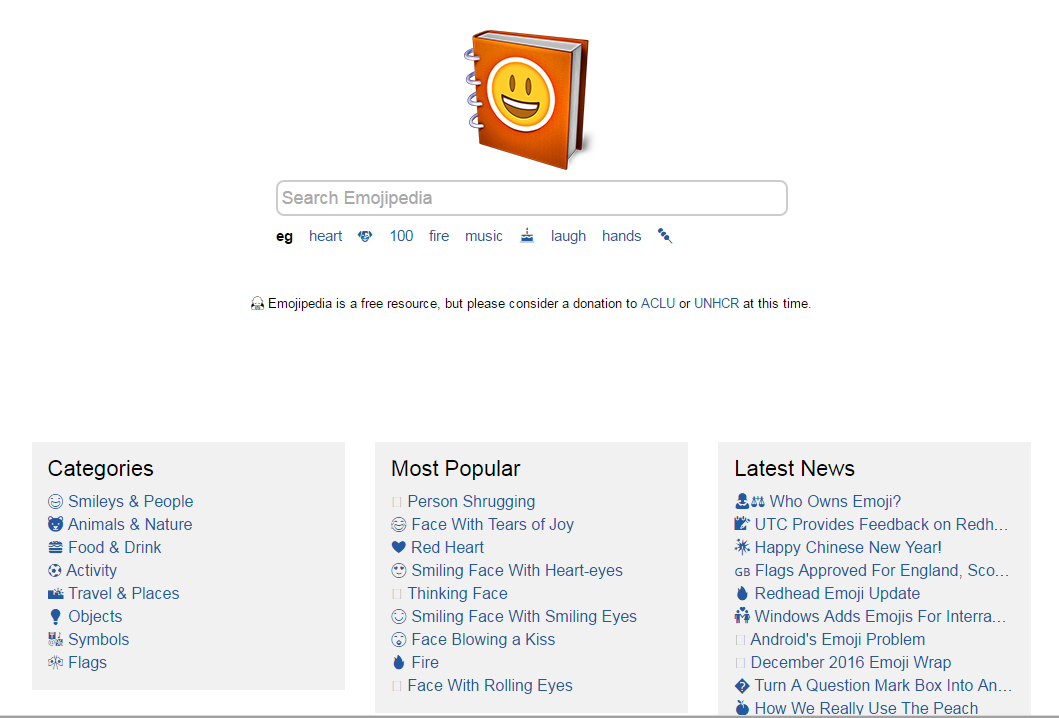1059x718 pixels.
Task: Open Smiling Face With Smiling Eyes page
Action: pyautogui.click(x=524, y=617)
